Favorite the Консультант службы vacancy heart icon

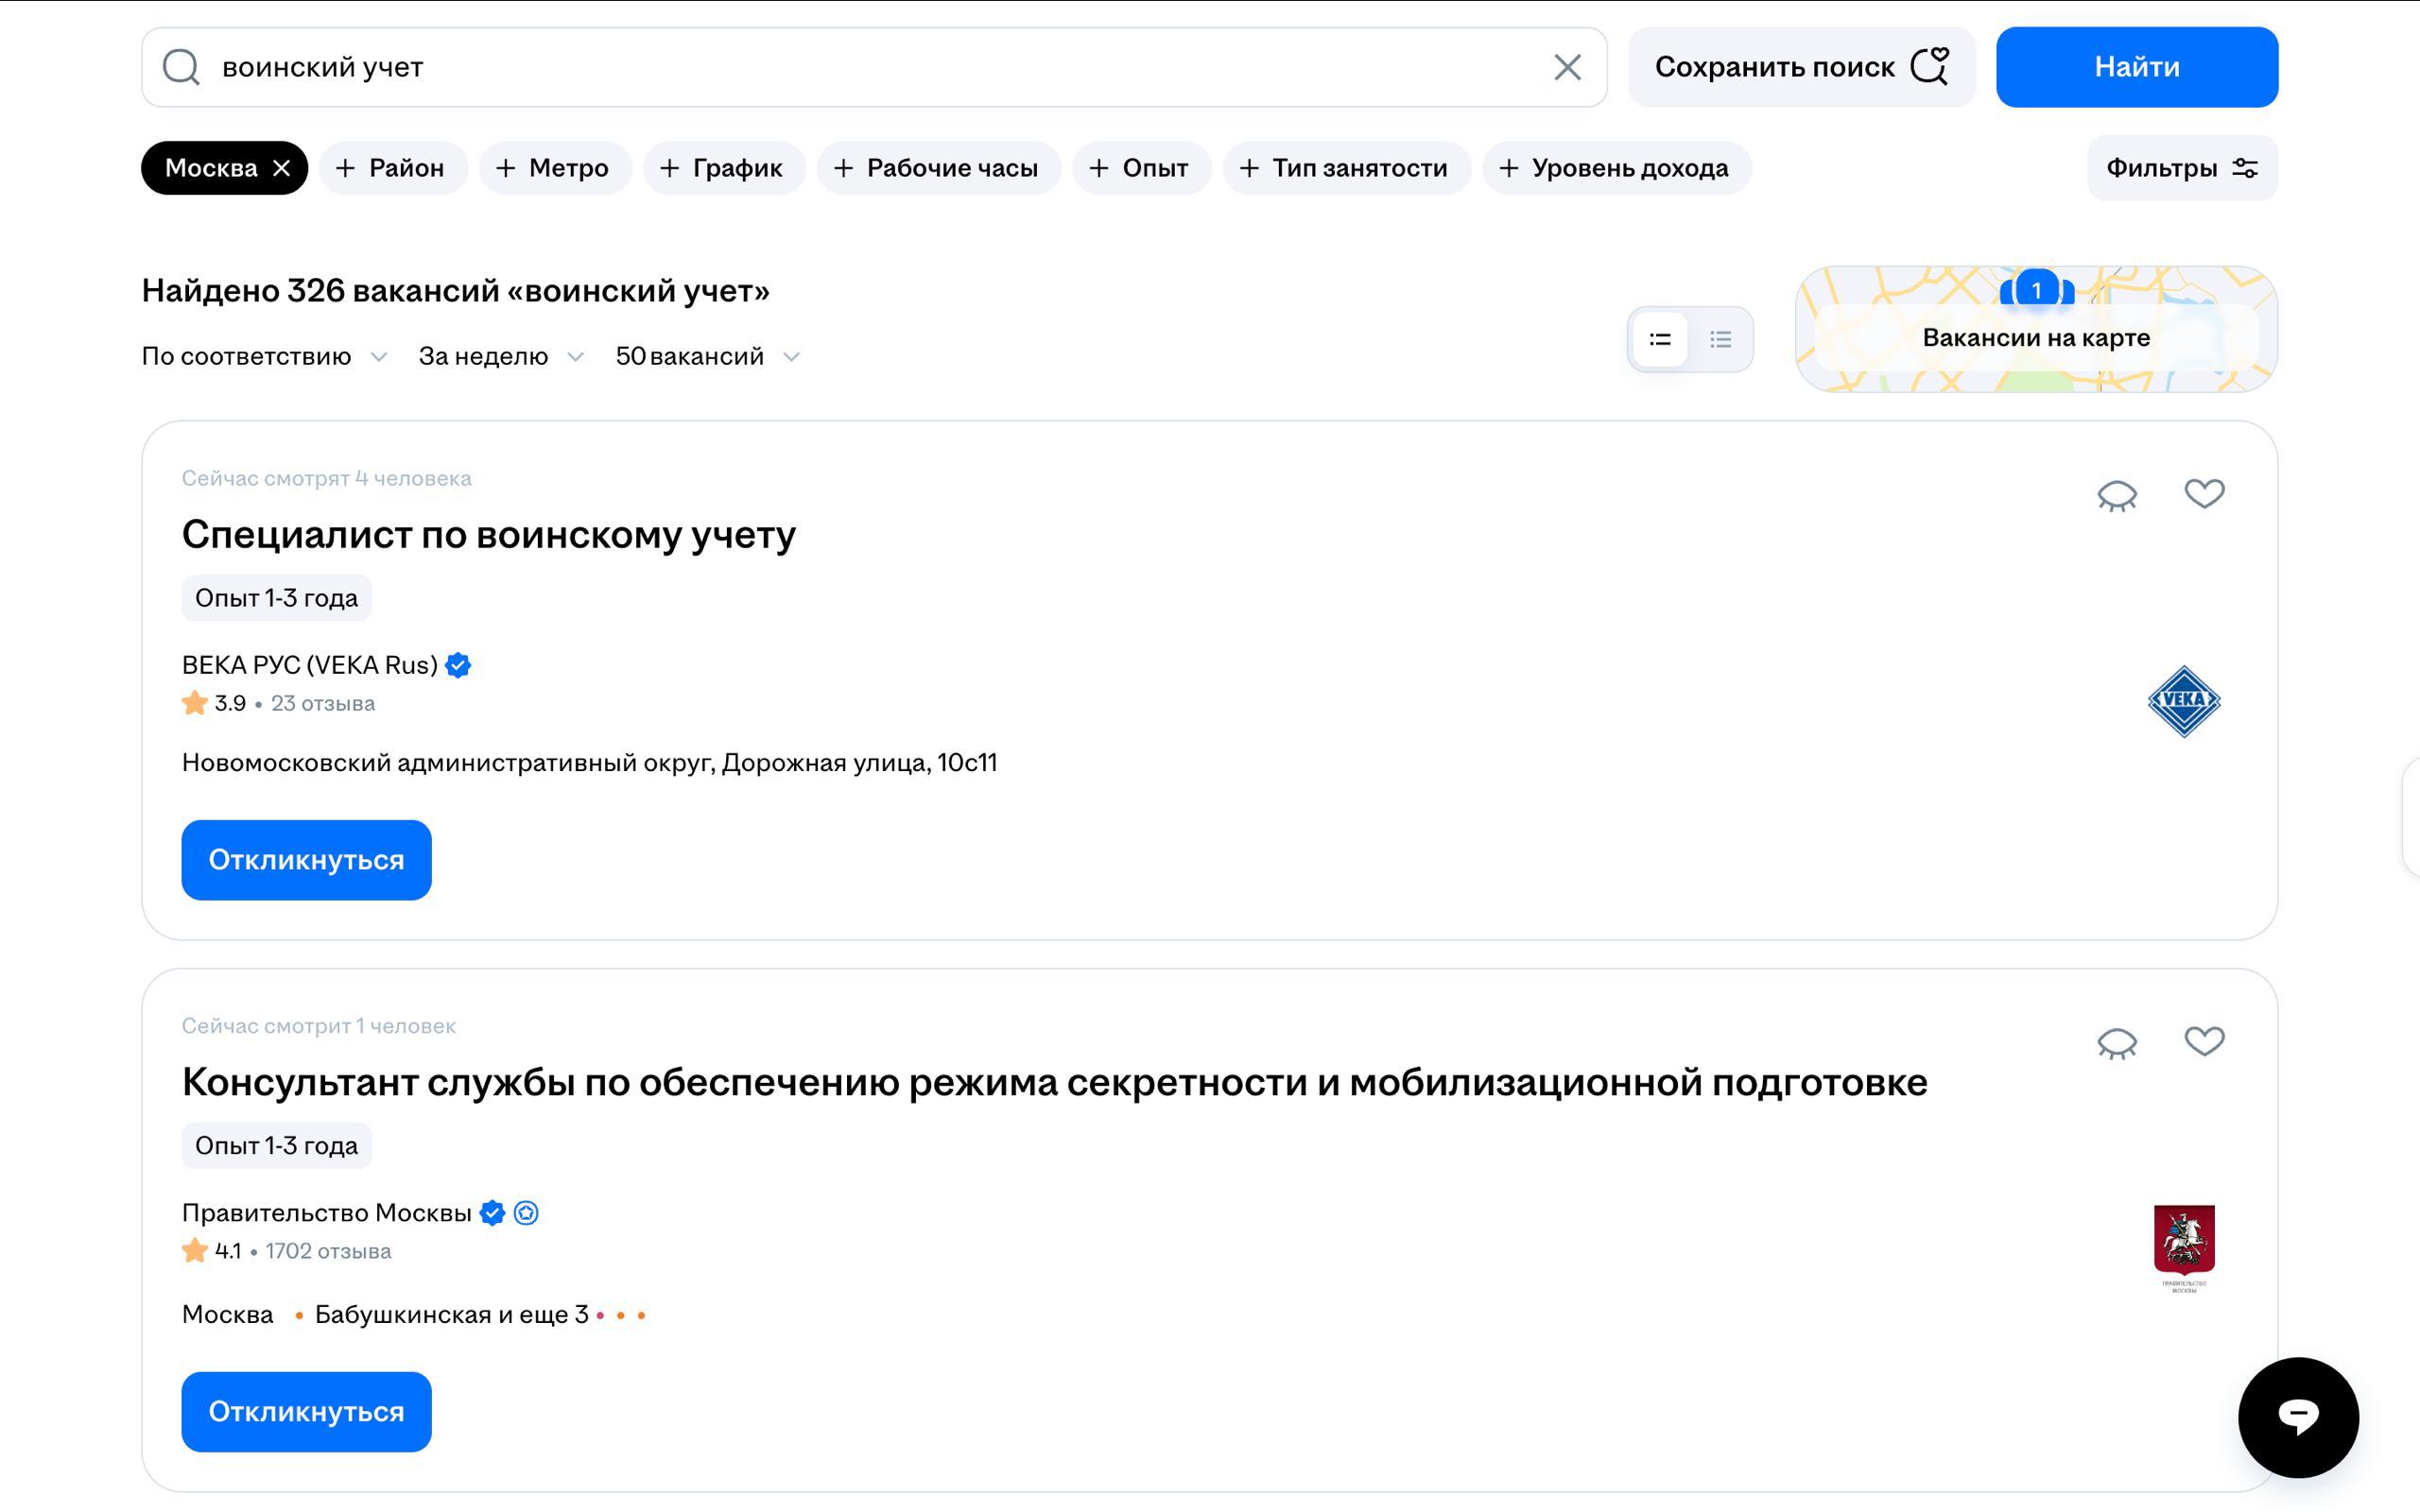pyautogui.click(x=2204, y=1041)
